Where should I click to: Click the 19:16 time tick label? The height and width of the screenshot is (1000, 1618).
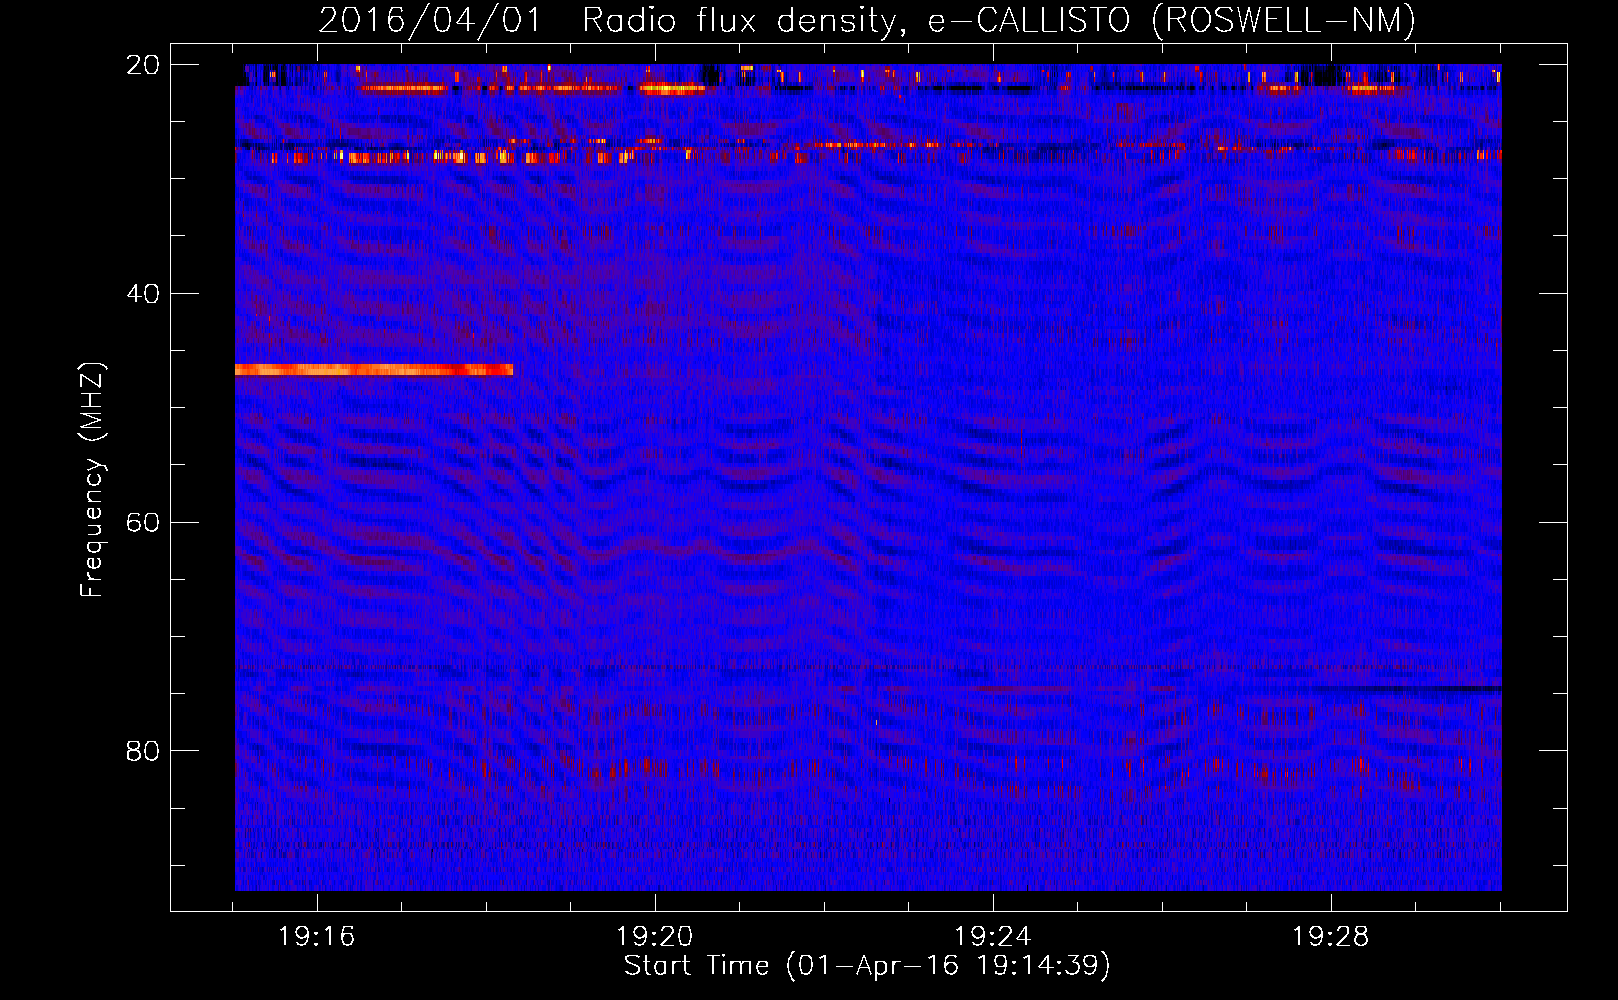(x=316, y=937)
